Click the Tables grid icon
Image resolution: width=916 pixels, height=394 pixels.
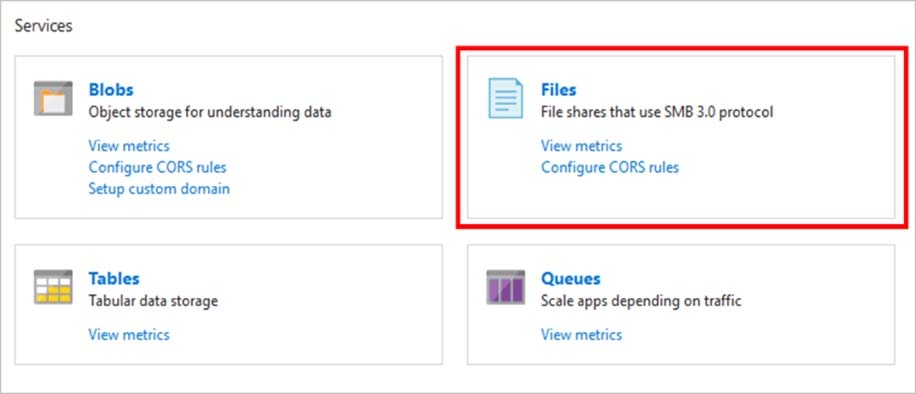coord(53,287)
